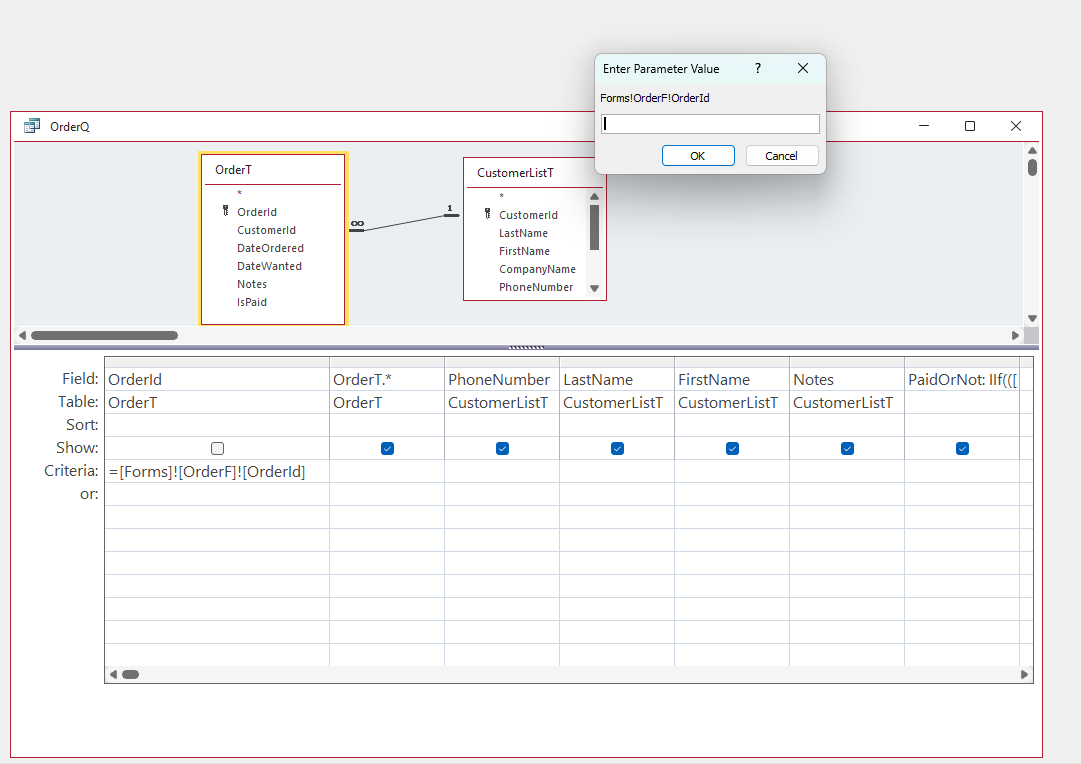Image resolution: width=1081 pixels, height=764 pixels.
Task: Select the CompanyName field in CustomerListT list
Action: 537,269
